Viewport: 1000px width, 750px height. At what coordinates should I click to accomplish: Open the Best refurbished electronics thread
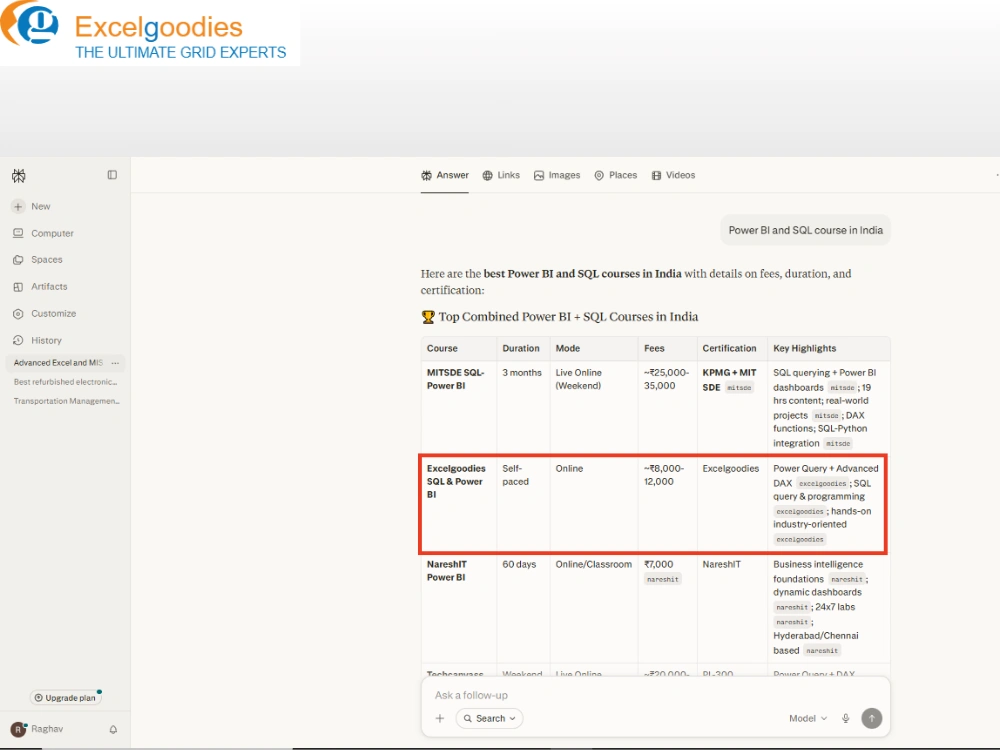tap(65, 382)
